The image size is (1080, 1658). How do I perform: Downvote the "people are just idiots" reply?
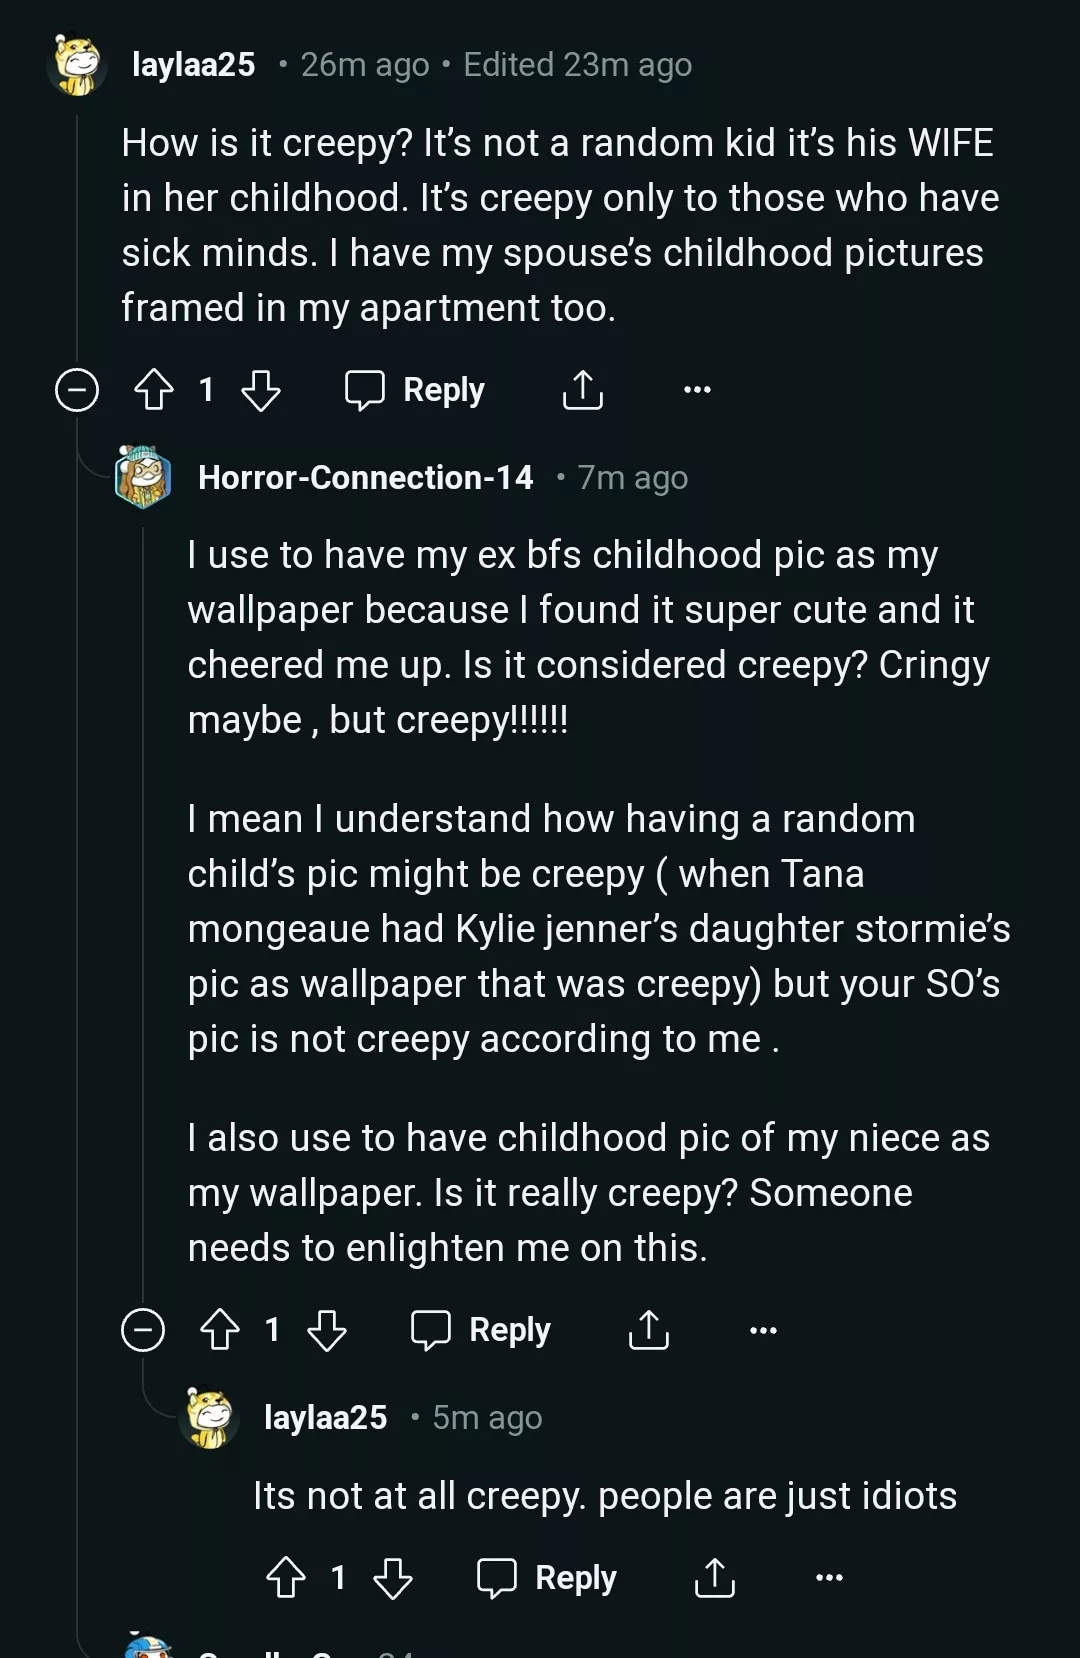tap(393, 1578)
